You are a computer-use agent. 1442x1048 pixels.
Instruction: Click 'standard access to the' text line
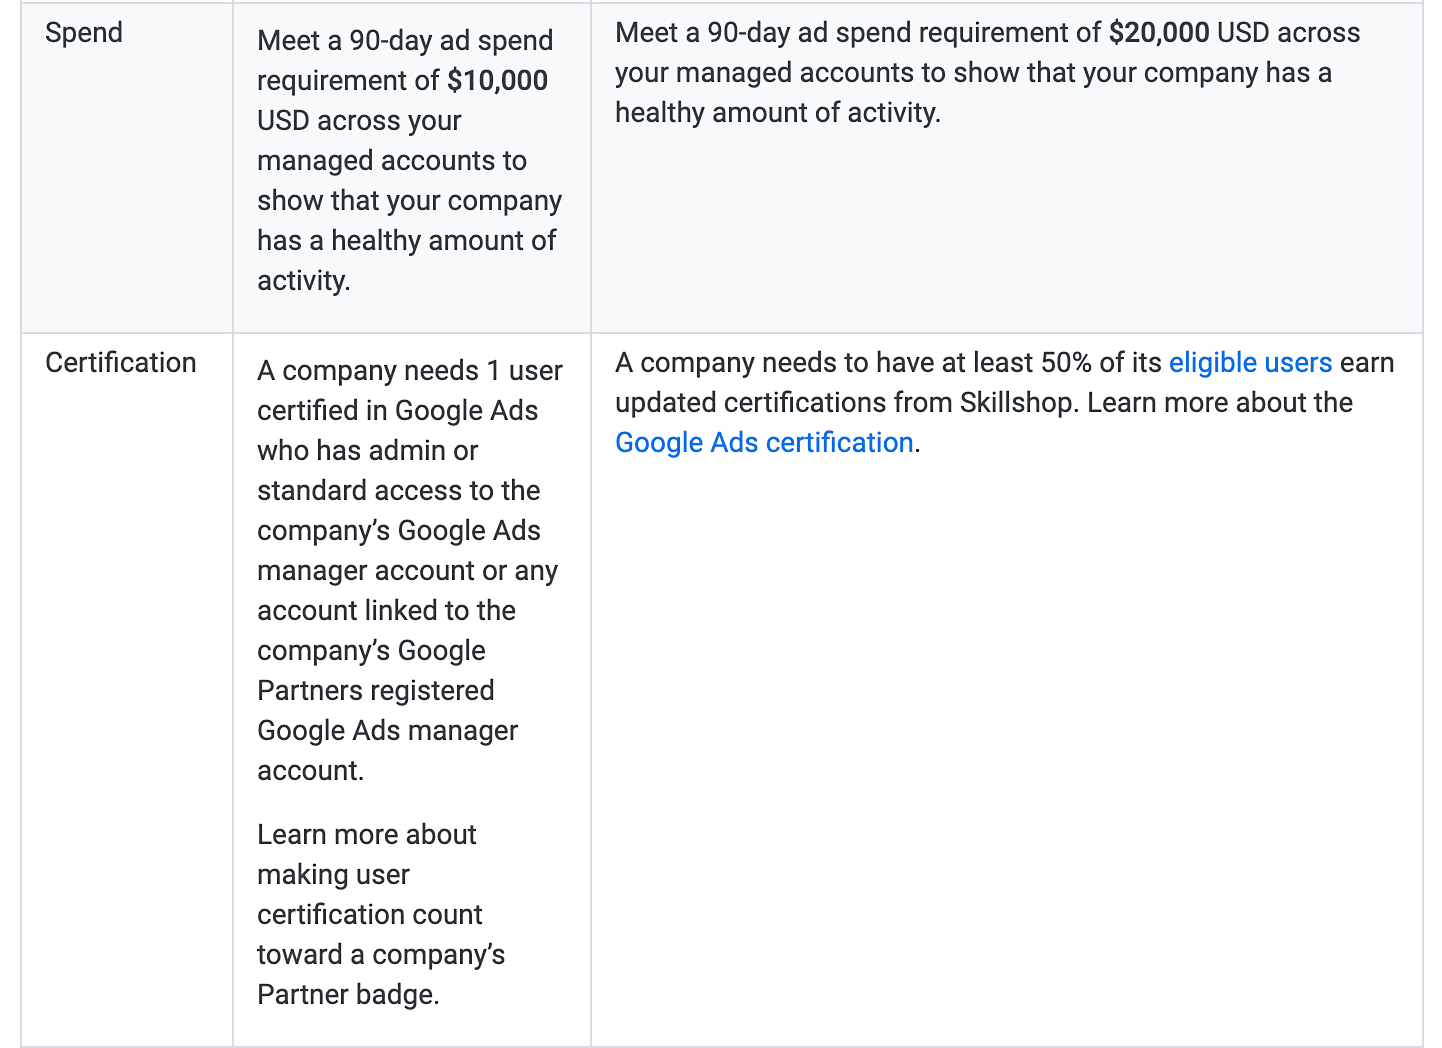(398, 491)
